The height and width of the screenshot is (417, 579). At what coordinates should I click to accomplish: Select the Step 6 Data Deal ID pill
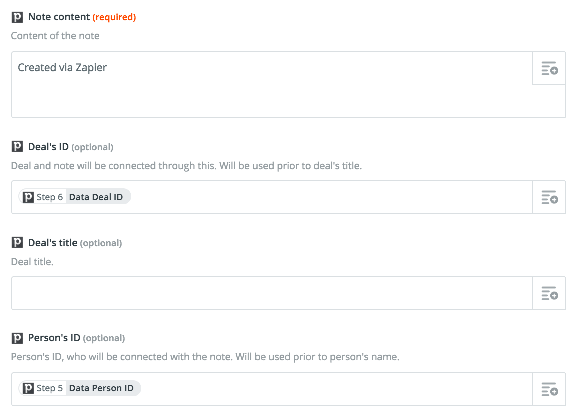coord(75,196)
